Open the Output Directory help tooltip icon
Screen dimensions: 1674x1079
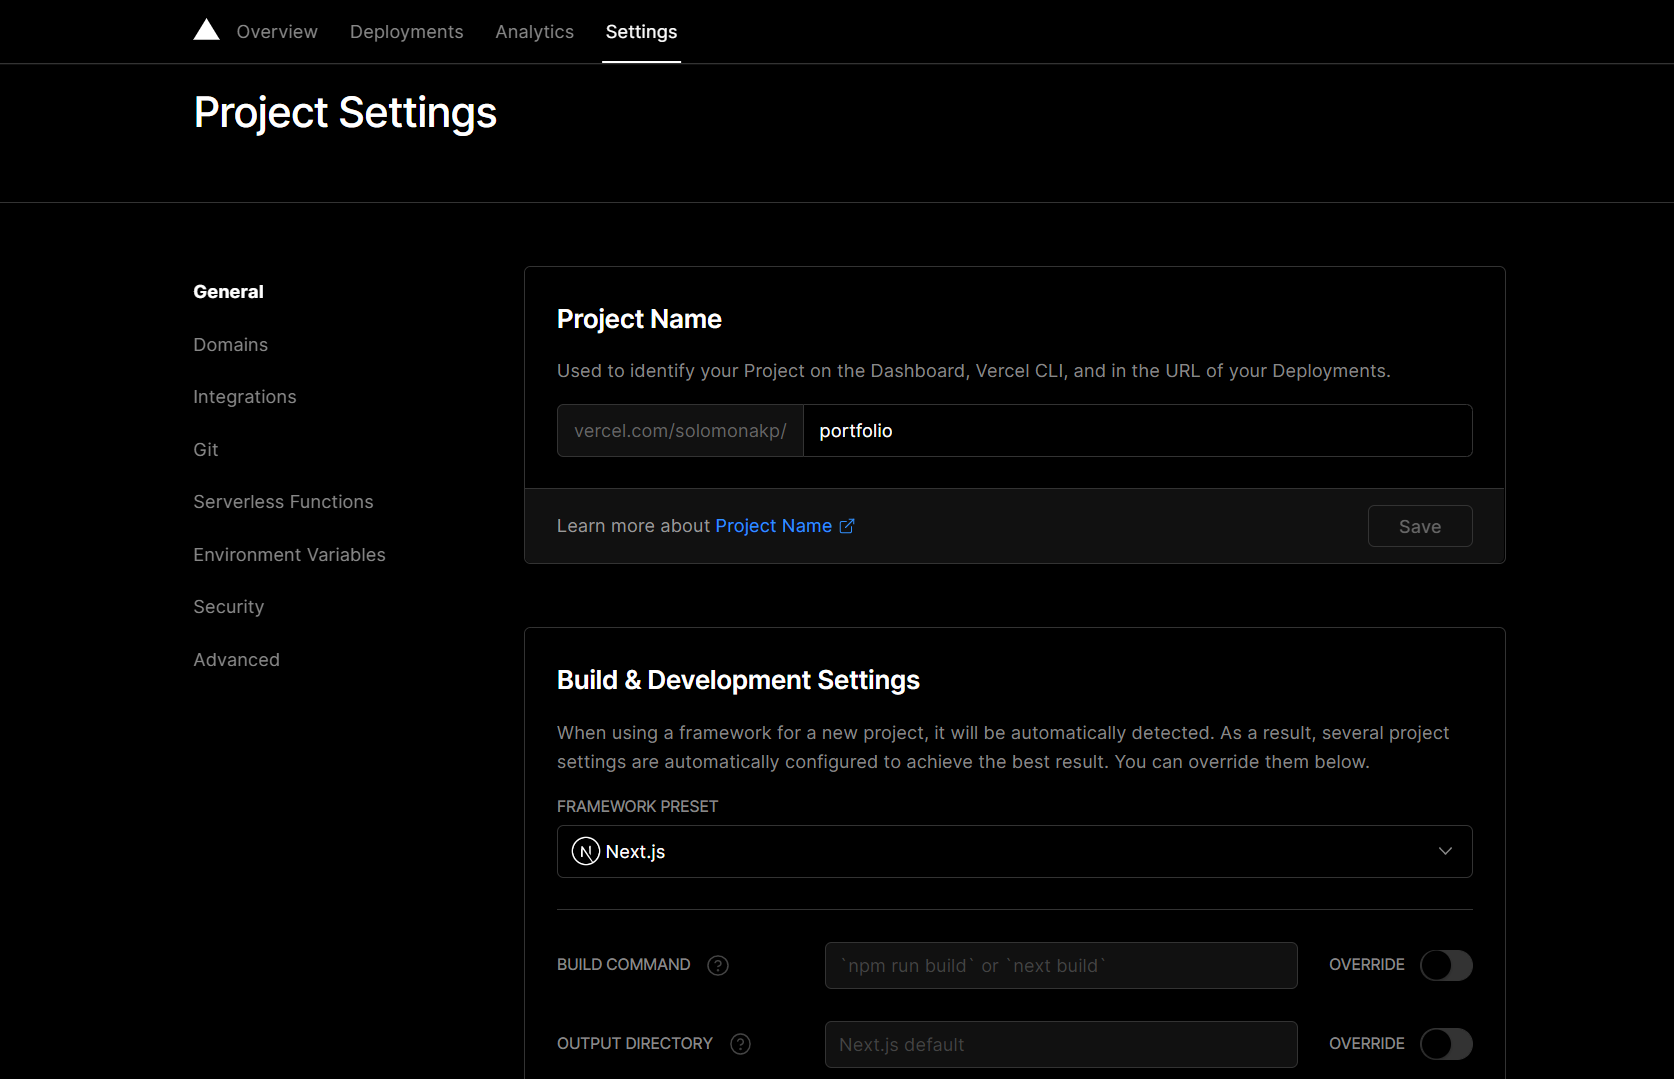pos(740,1043)
